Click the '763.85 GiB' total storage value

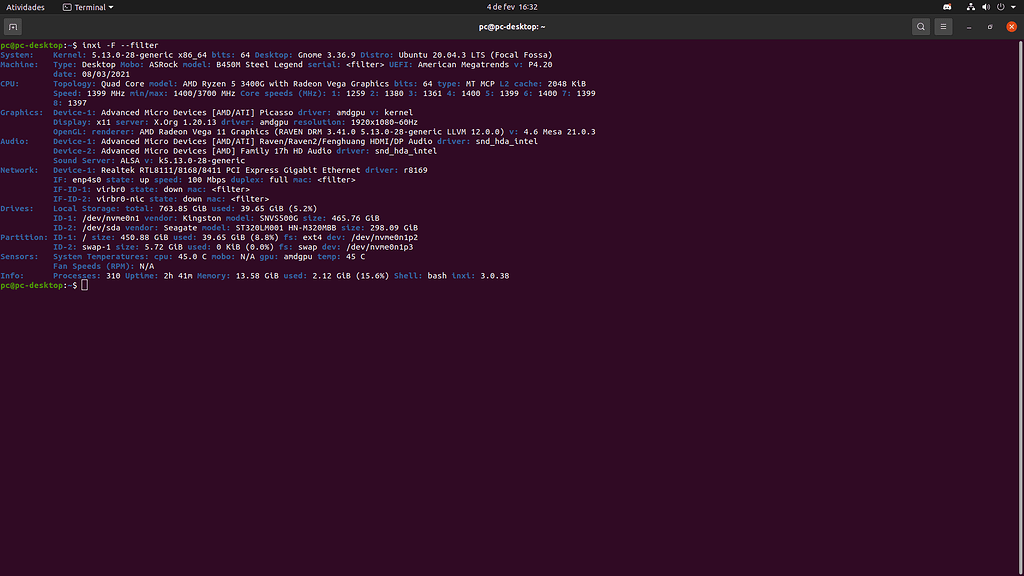183,208
